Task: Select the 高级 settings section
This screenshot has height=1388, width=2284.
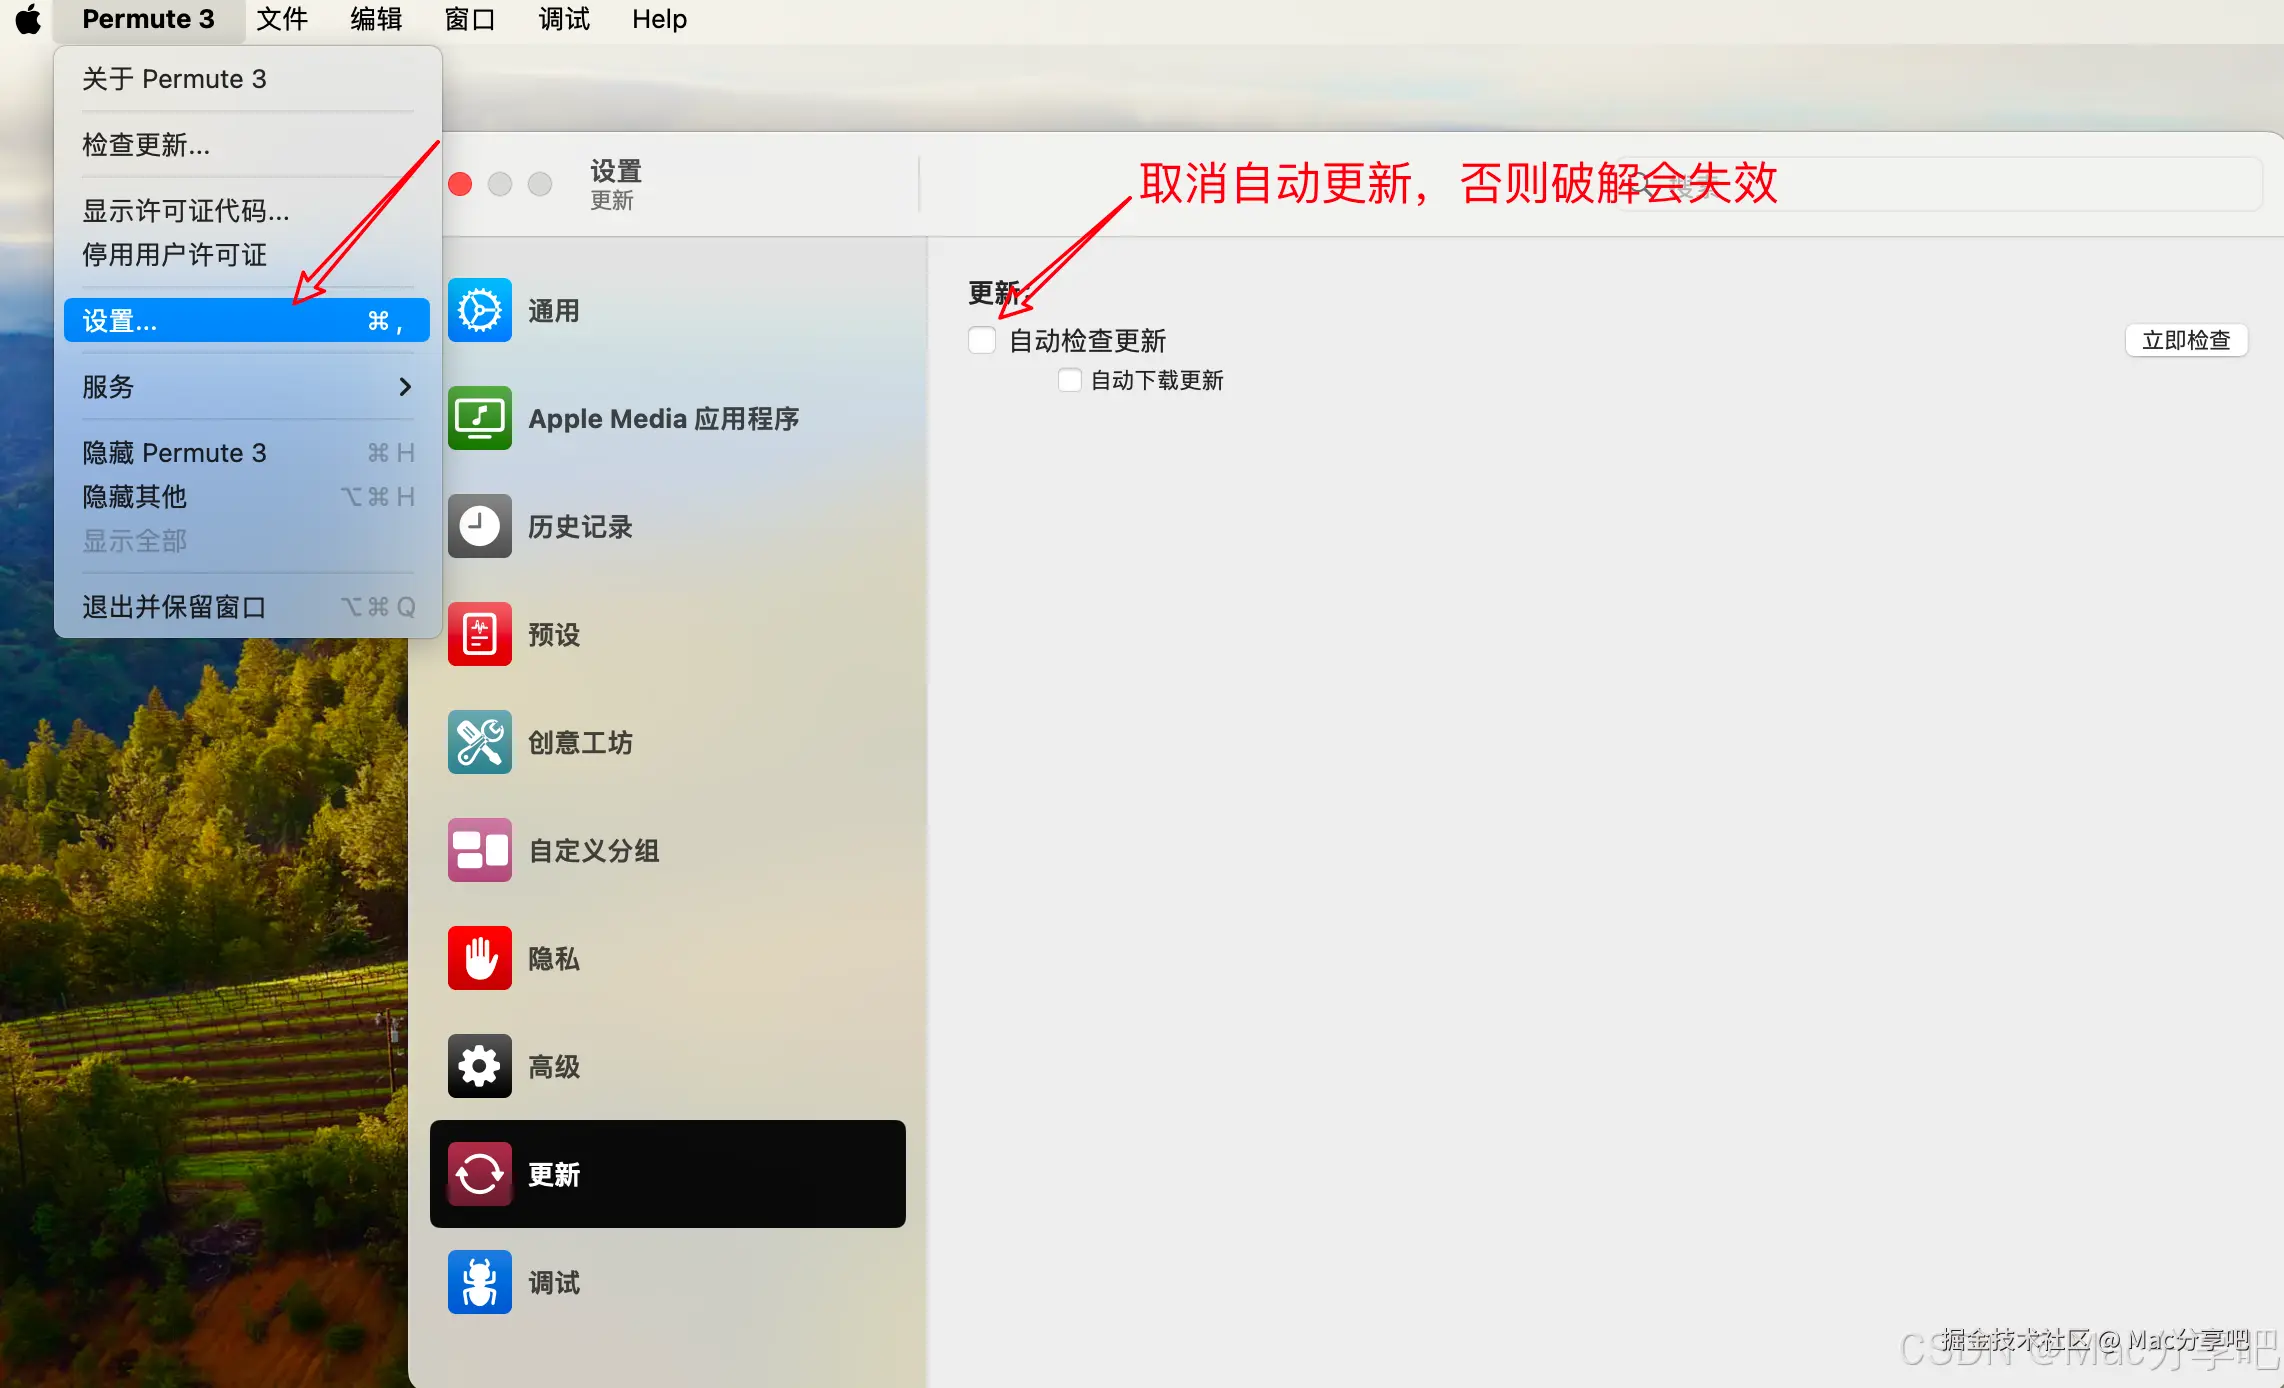Action: coord(553,1066)
